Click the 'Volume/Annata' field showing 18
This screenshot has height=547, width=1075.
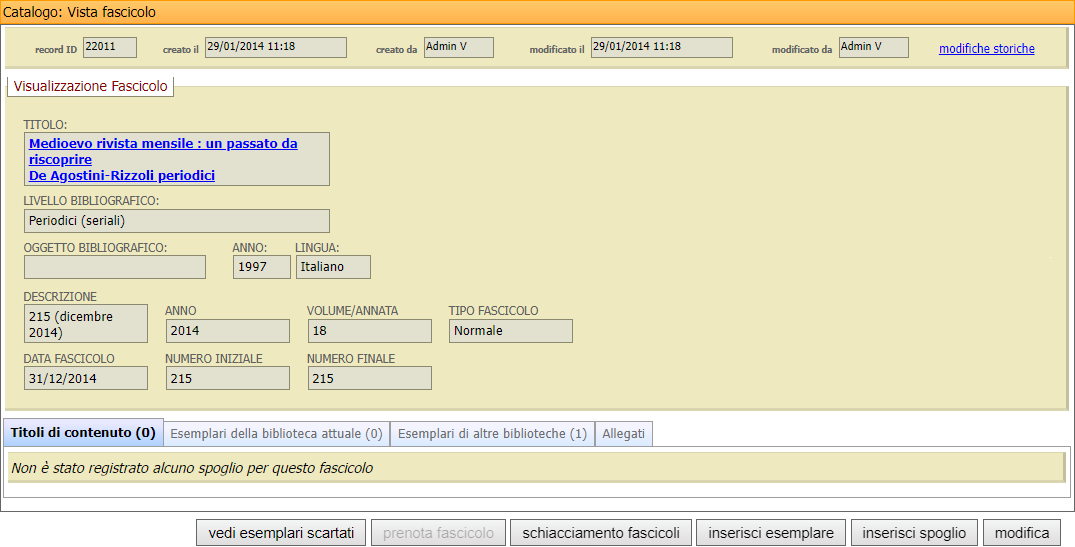coord(369,331)
